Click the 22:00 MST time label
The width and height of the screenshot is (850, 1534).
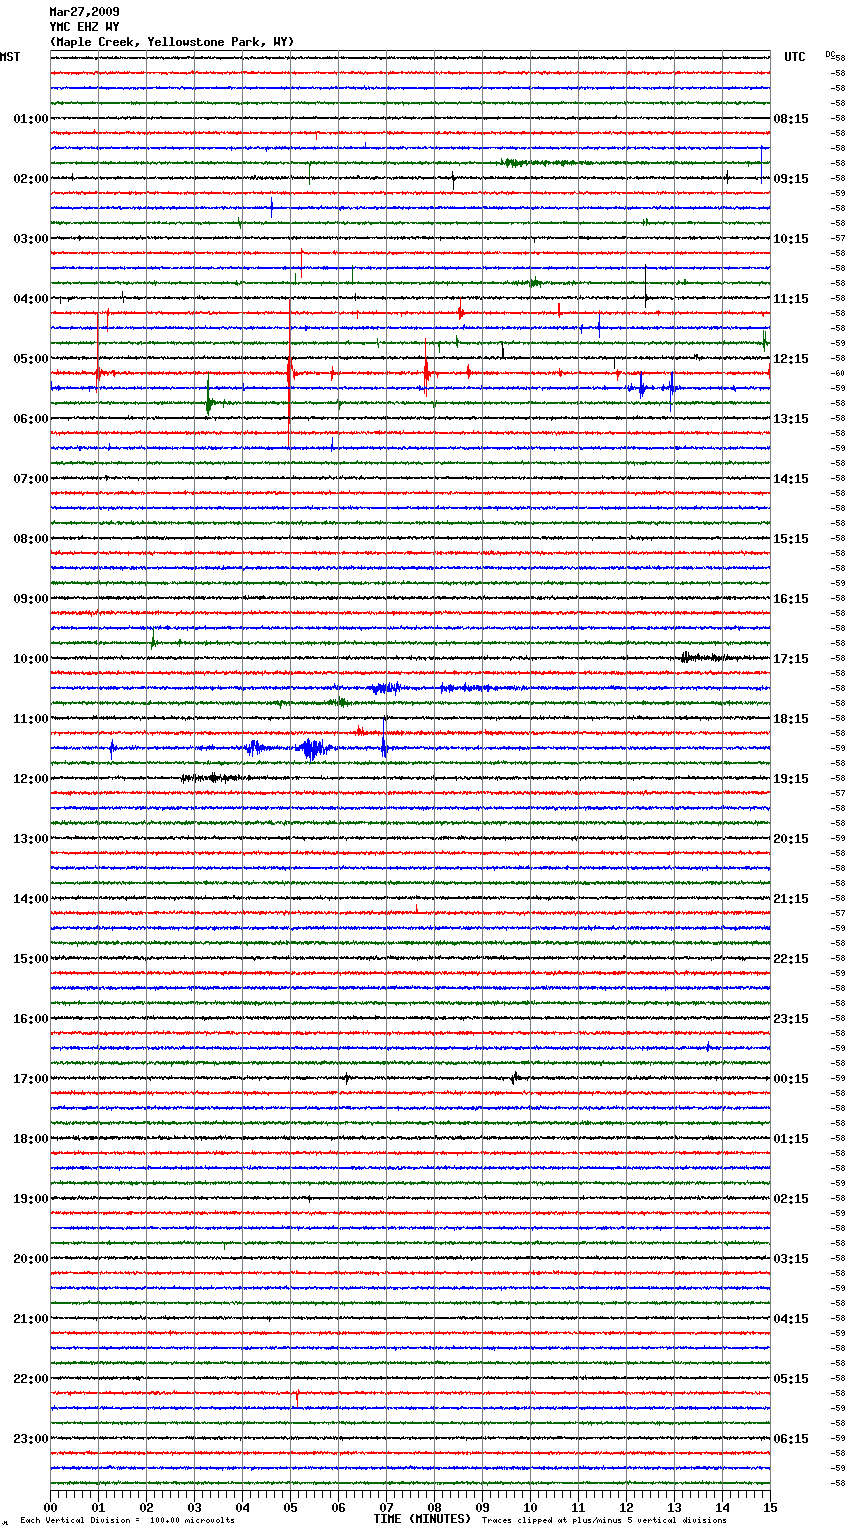[x=31, y=1379]
